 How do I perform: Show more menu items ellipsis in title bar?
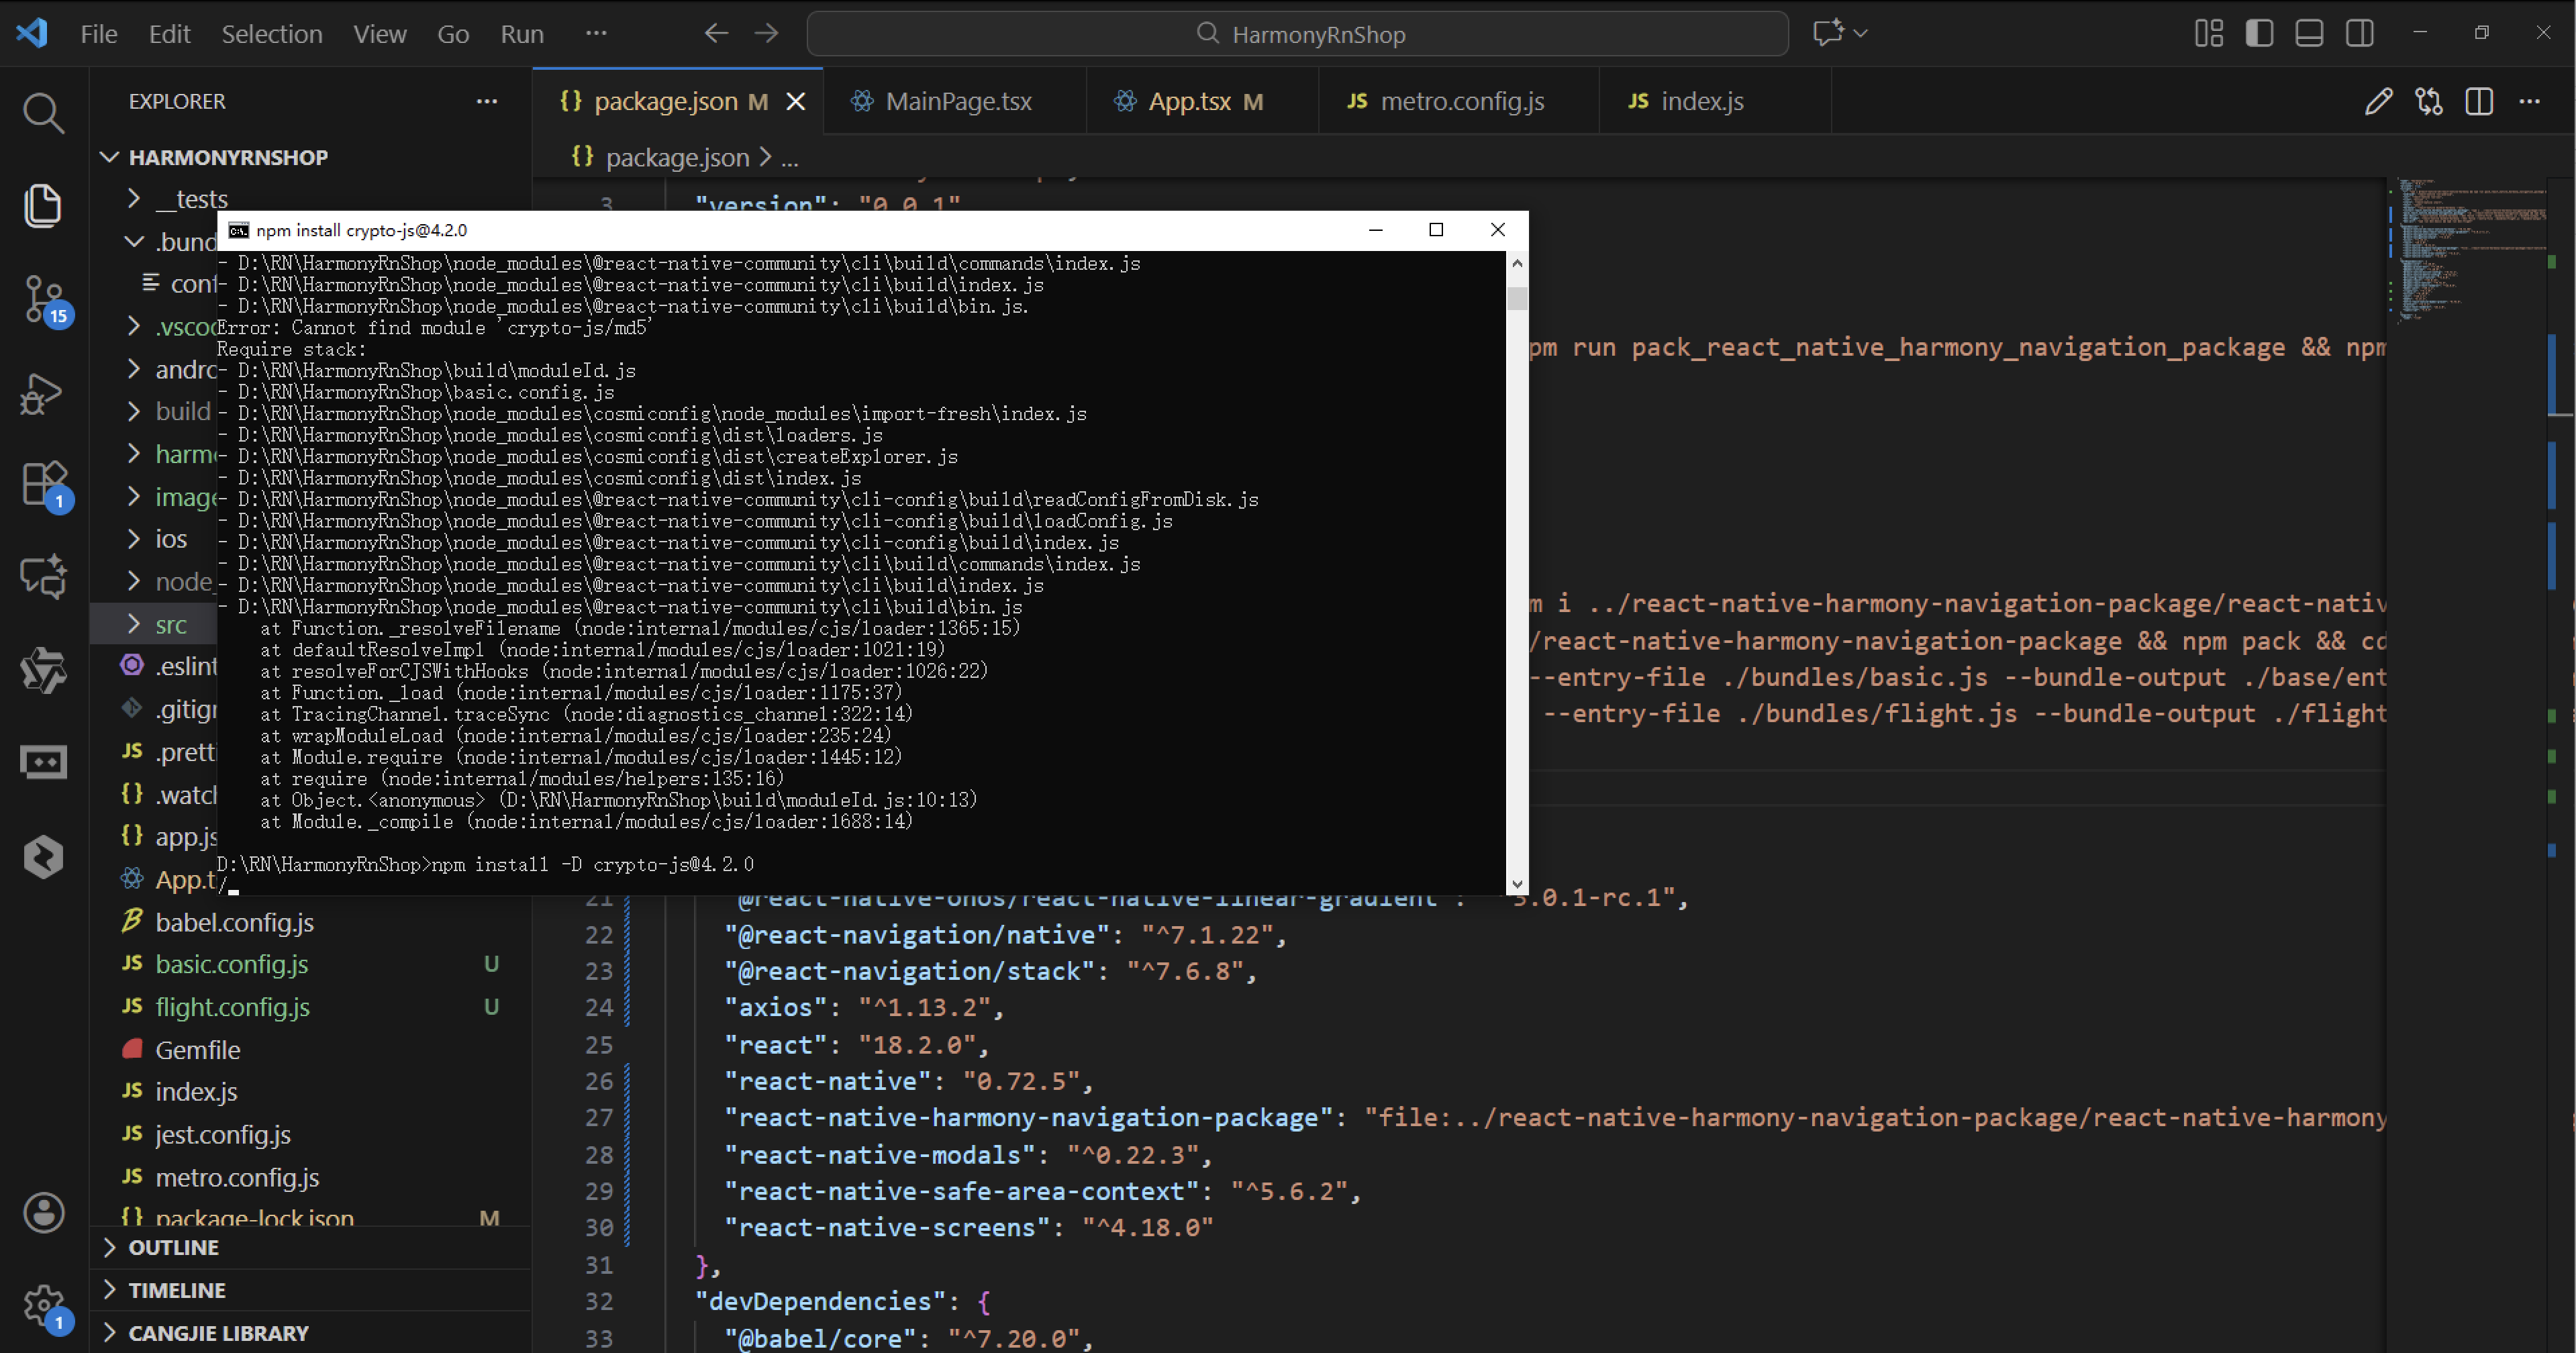click(596, 33)
